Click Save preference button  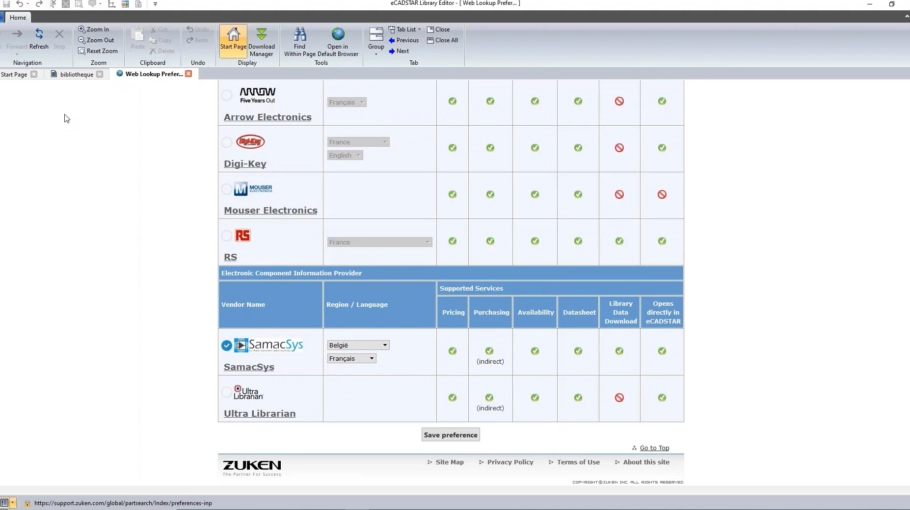(x=450, y=435)
